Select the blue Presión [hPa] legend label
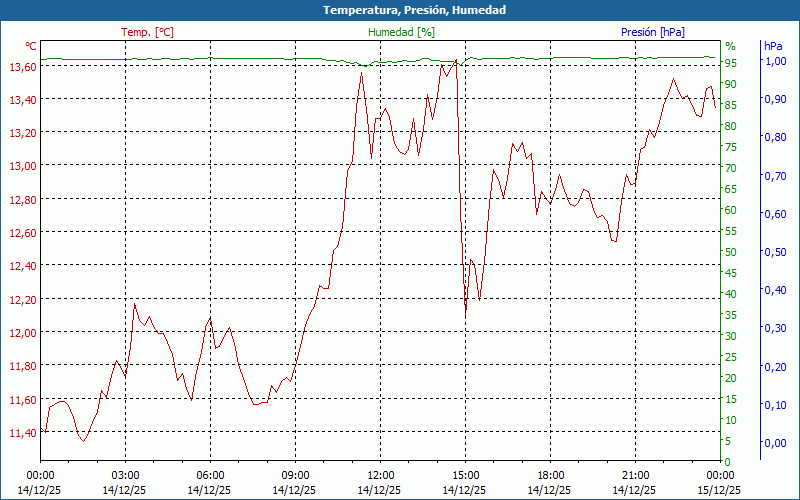Viewport: 800px width, 500px height. click(x=652, y=32)
